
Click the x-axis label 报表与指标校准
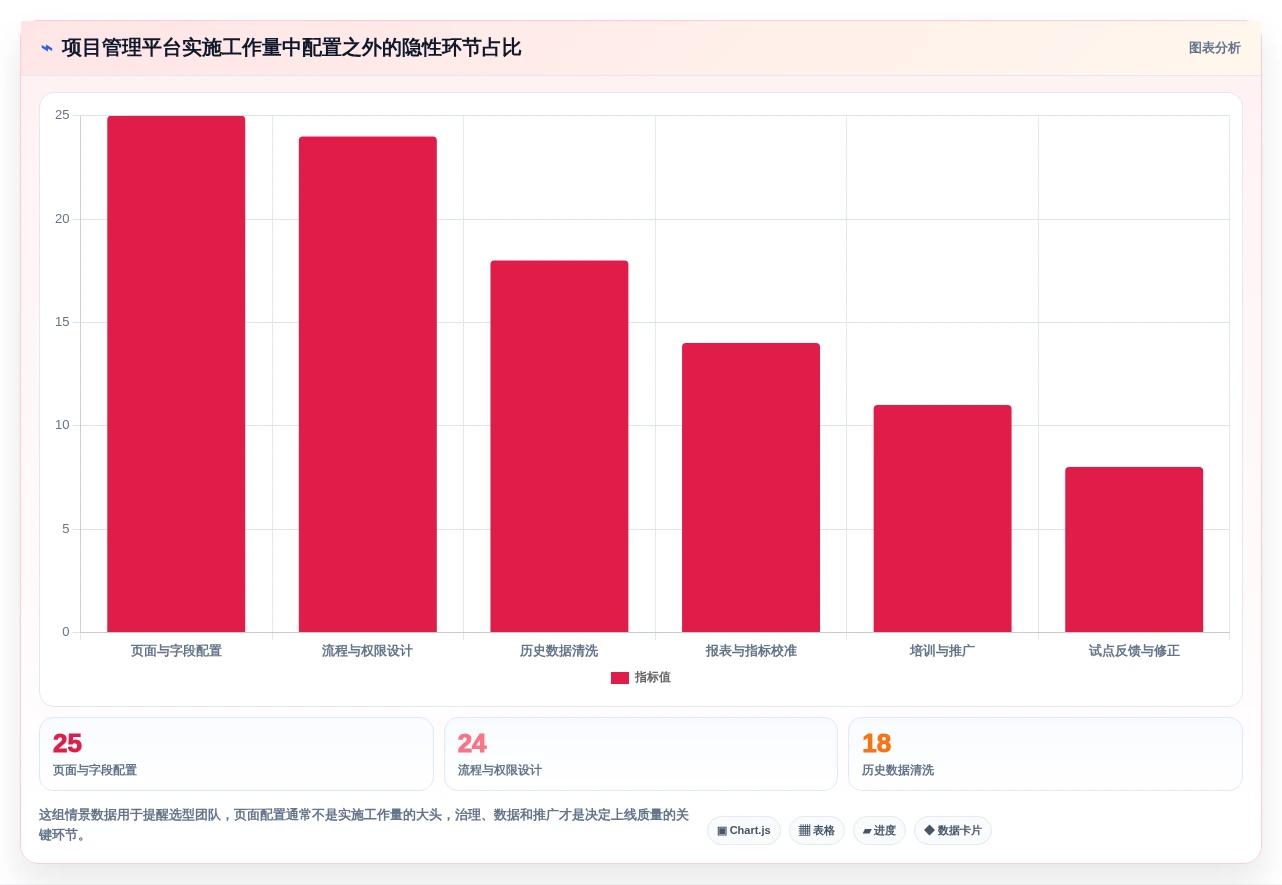[x=751, y=651]
